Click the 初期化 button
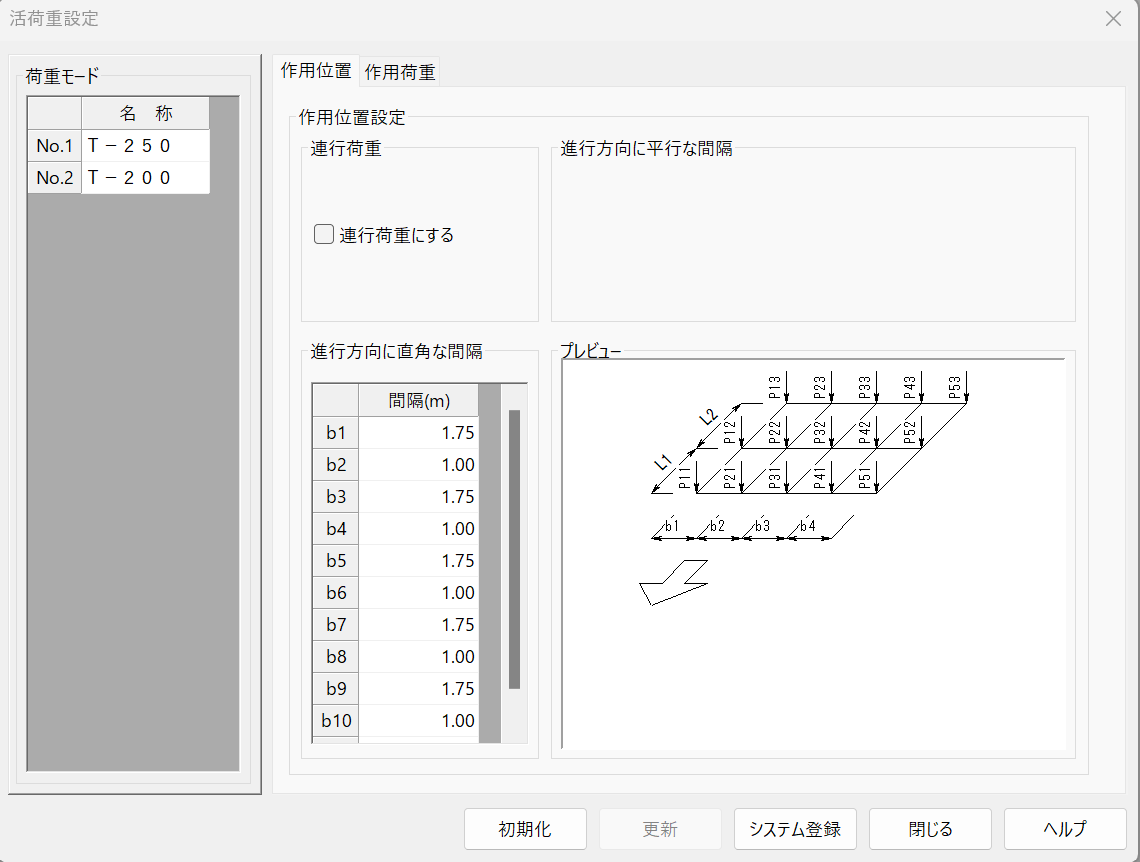1140x862 pixels. click(x=525, y=829)
